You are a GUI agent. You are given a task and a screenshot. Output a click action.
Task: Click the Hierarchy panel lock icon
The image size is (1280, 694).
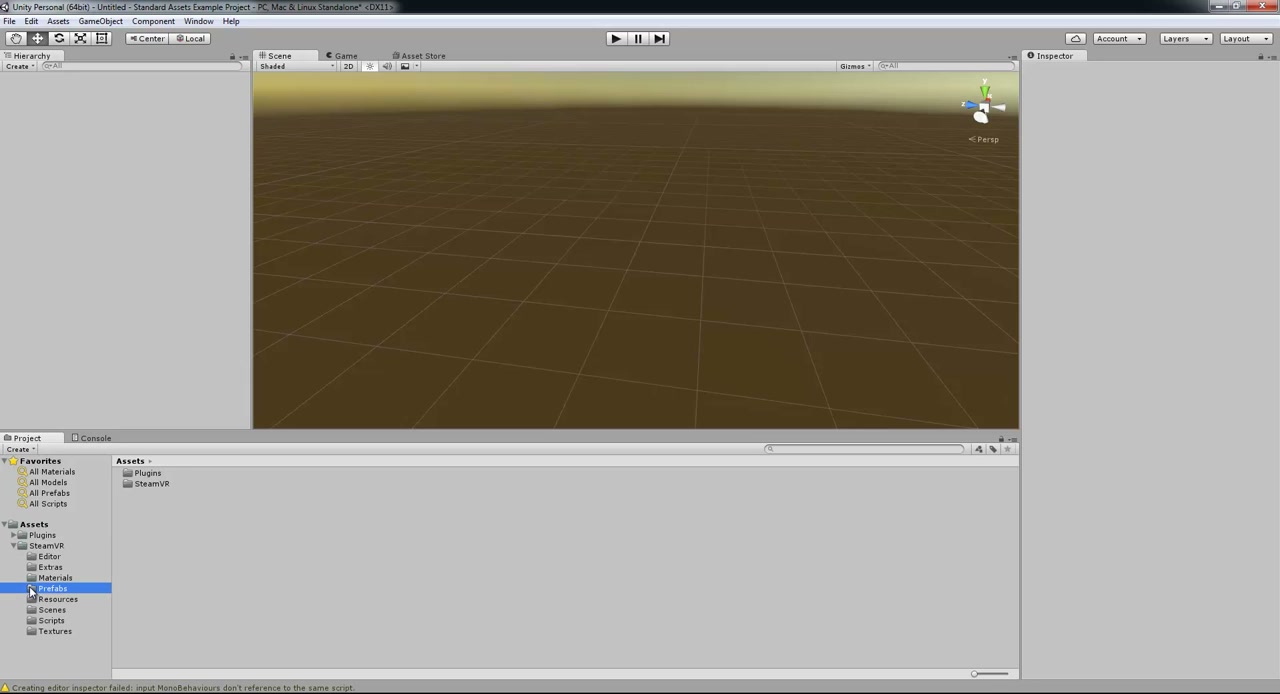232,56
